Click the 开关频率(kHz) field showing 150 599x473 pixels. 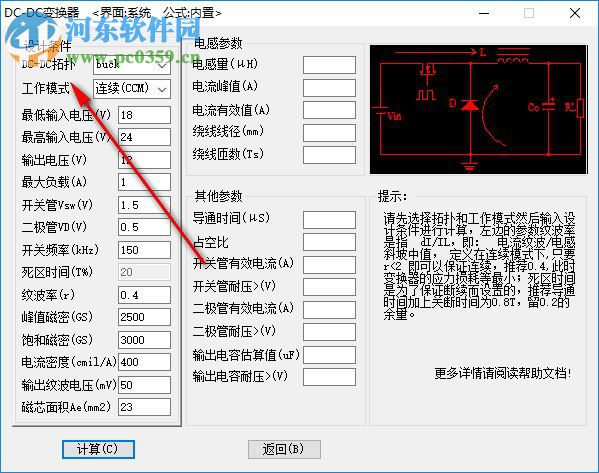[x=144, y=250]
